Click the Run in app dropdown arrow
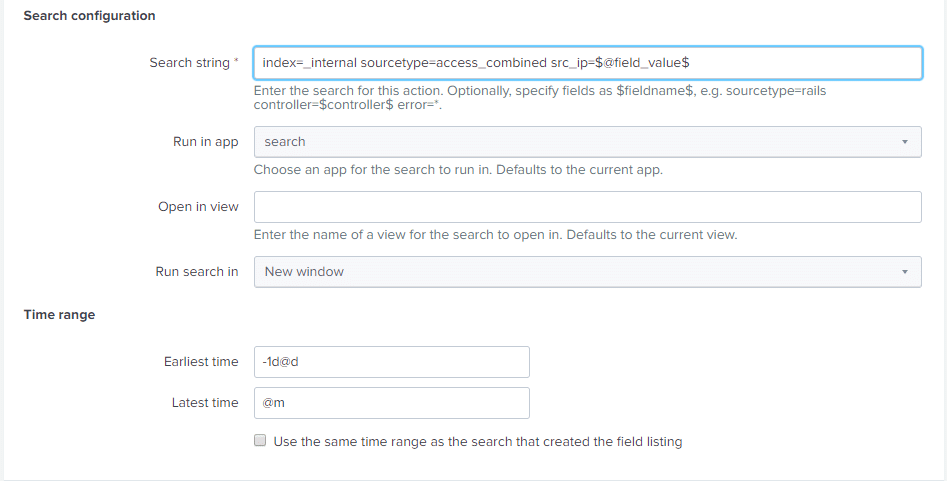 [x=905, y=142]
